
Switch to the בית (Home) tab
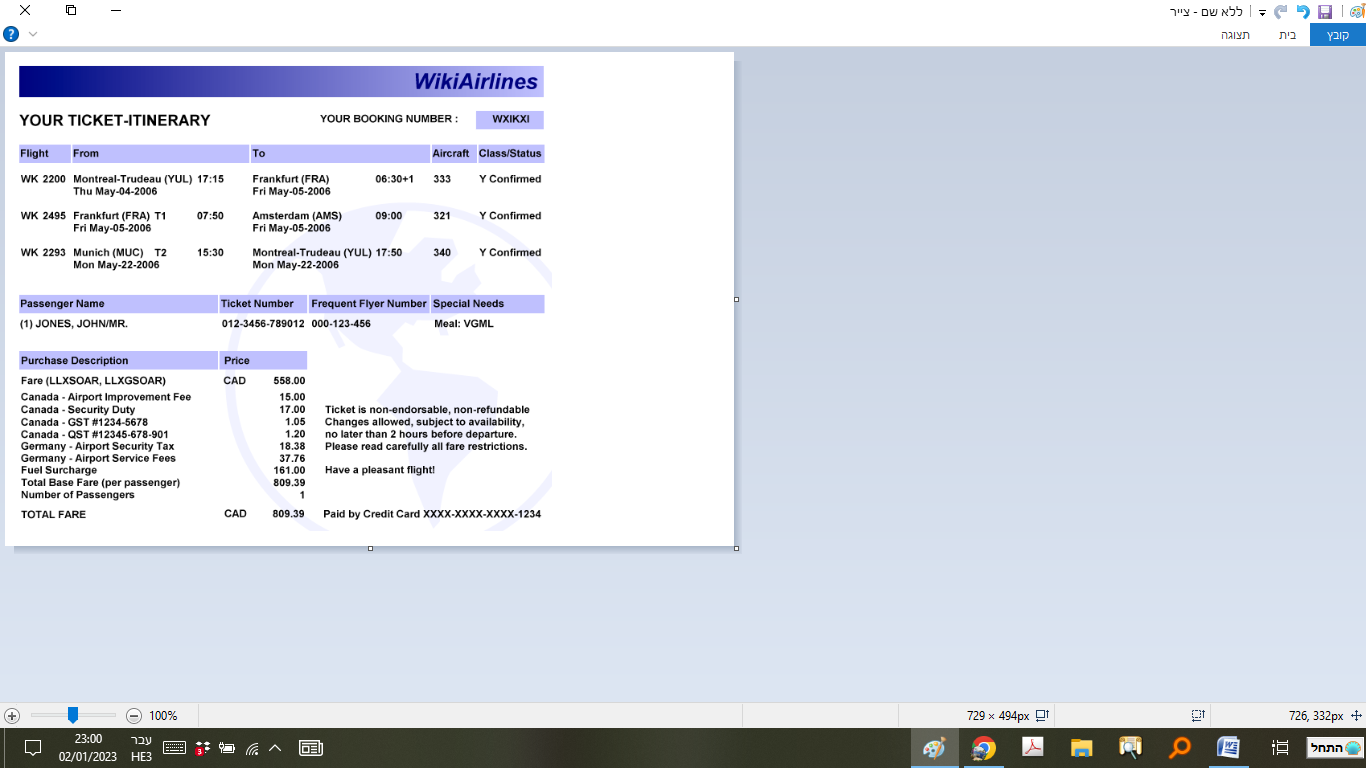[1287, 35]
